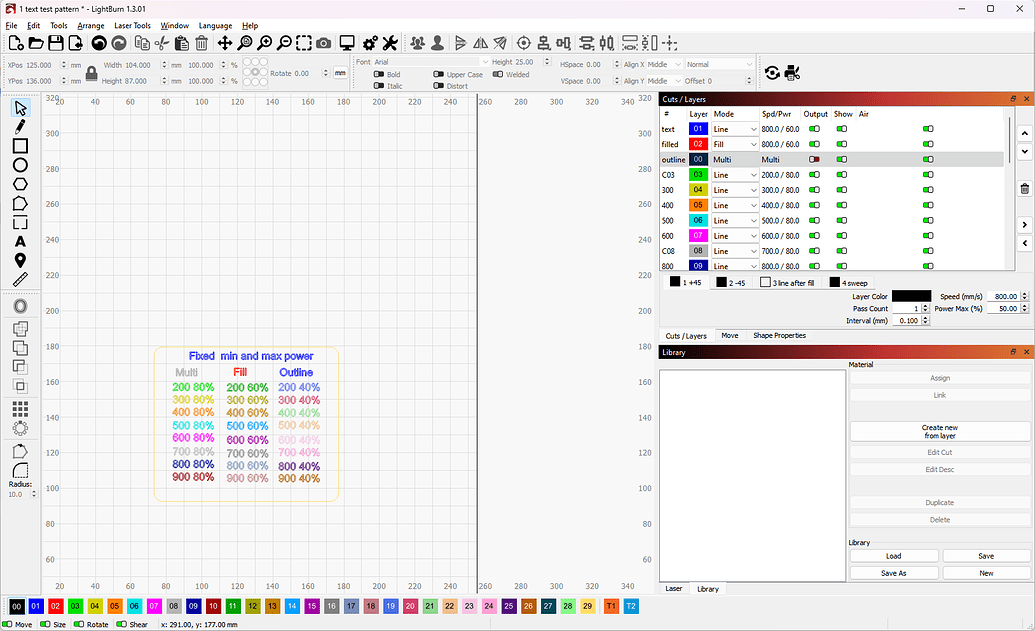The image size is (1035, 631).
Task: Undo the last action
Action: point(99,44)
